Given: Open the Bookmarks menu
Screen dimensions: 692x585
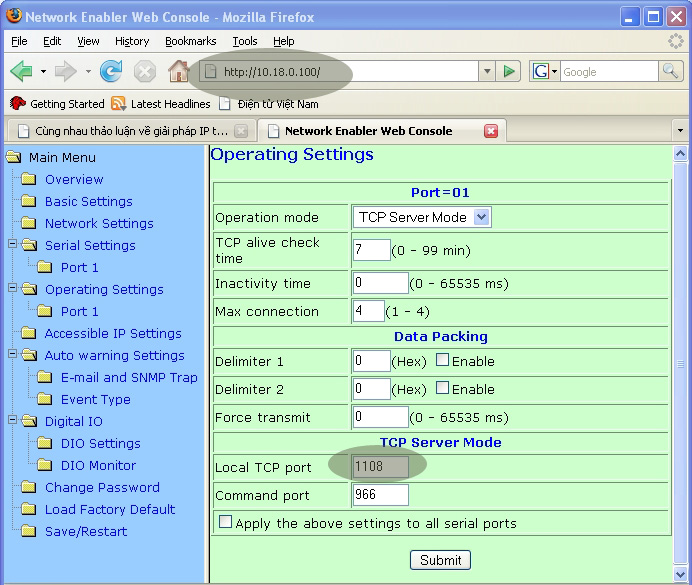Looking at the screenshot, I should click(x=190, y=41).
